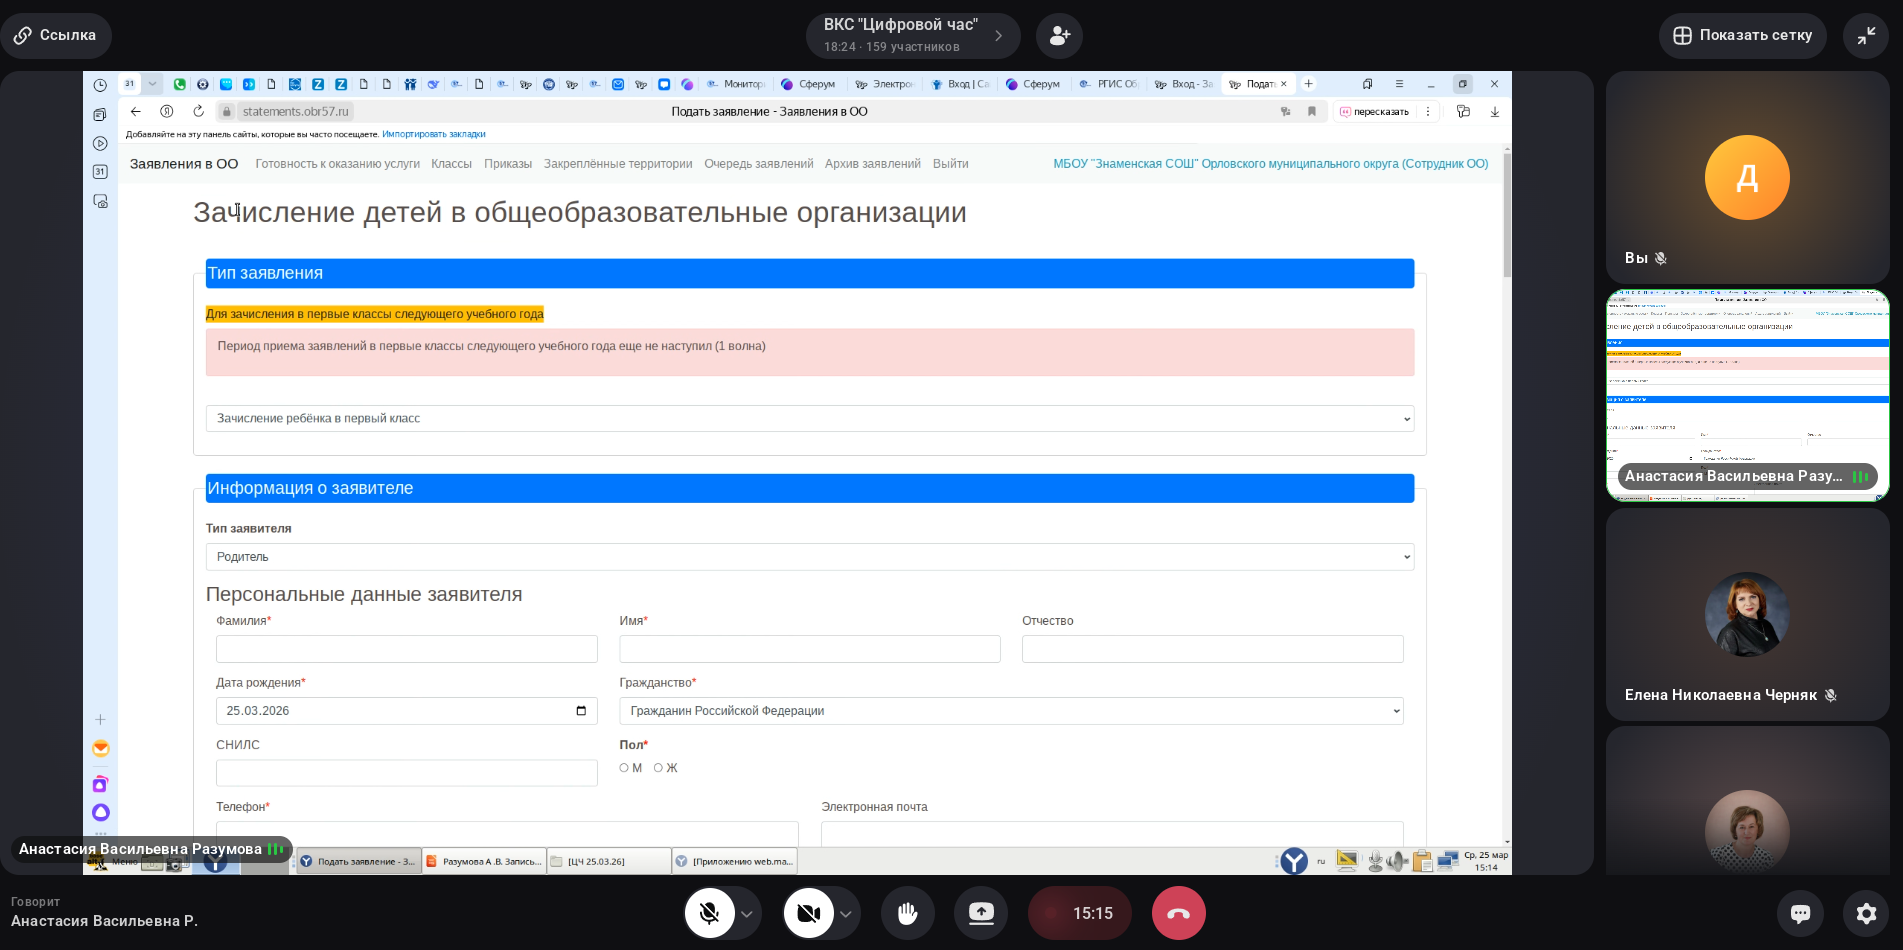Turn on the camera
The width and height of the screenshot is (1903, 950).
pos(808,913)
